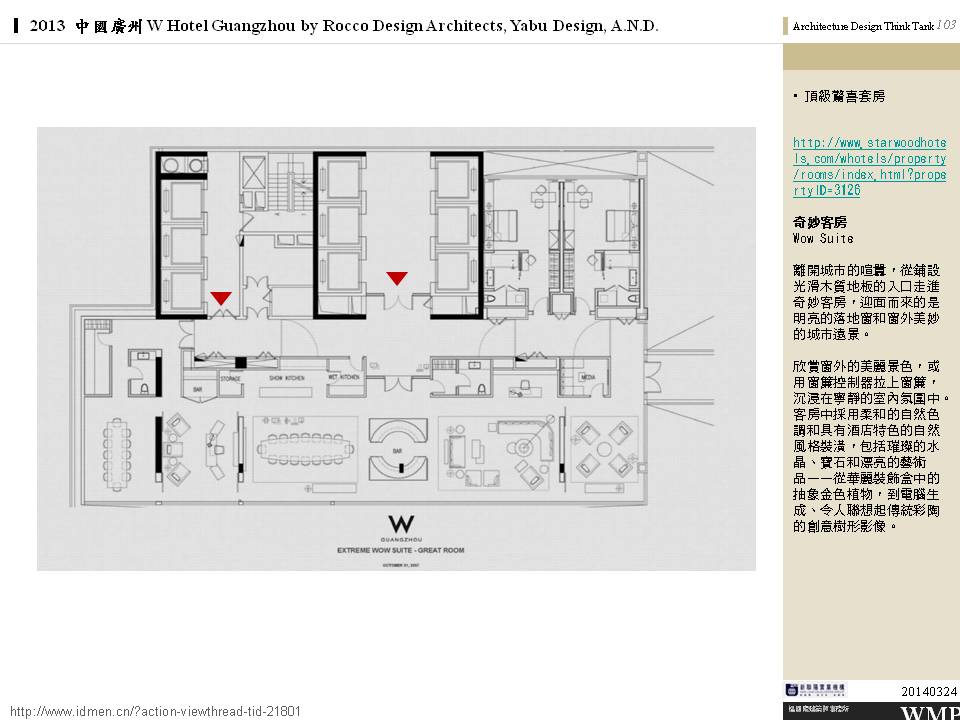Image resolution: width=960 pixels, height=720 pixels.
Task: Click the Extreme Wow Suite - Great Room caption
Action: point(400,551)
